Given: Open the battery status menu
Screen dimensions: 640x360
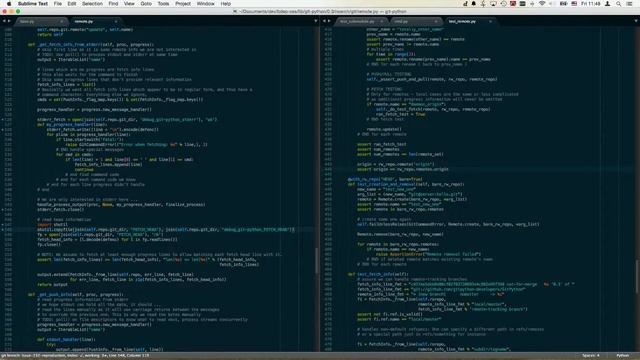Looking at the screenshot, I should pyautogui.click(x=563, y=4).
